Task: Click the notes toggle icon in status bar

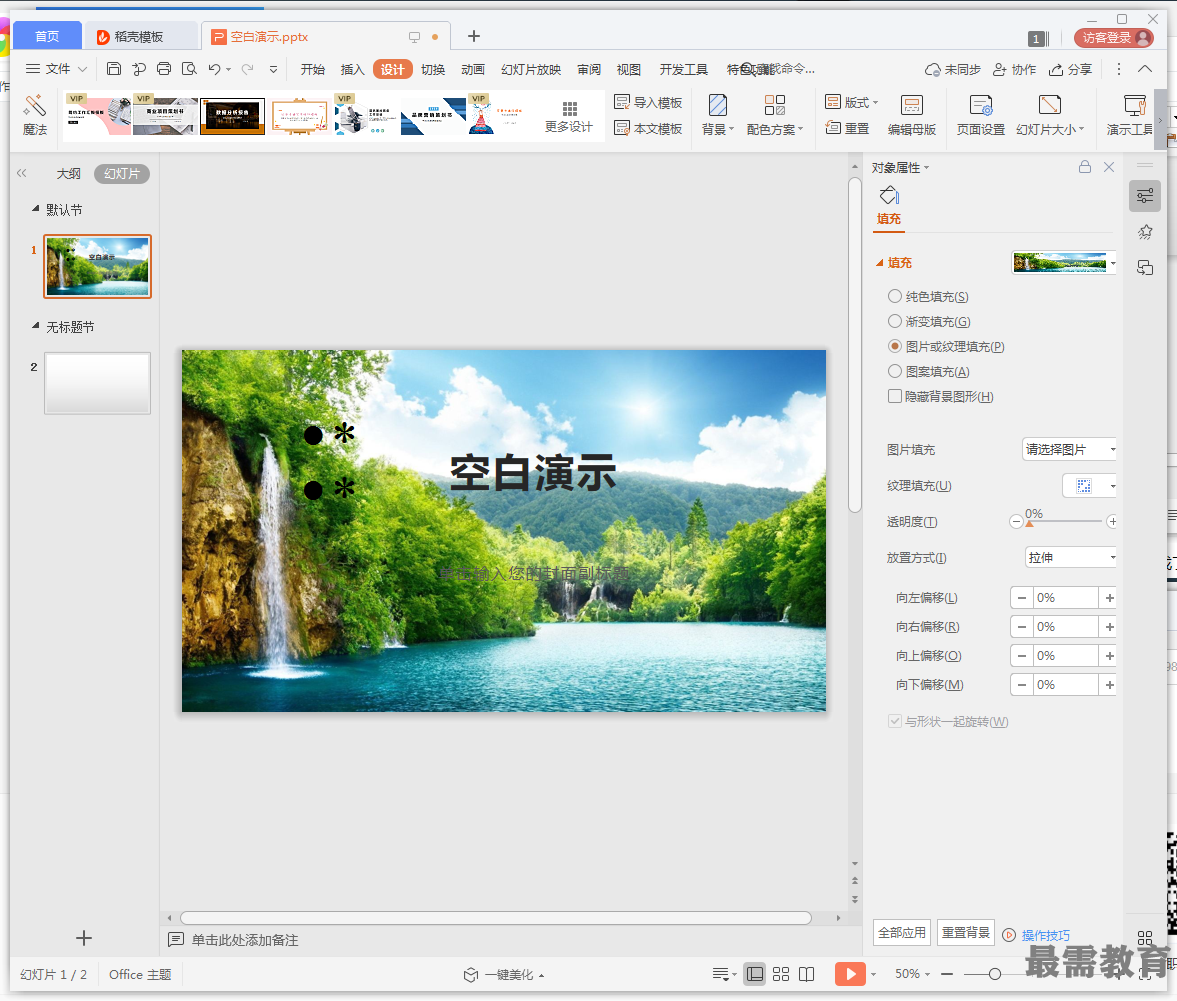Action: tap(720, 974)
